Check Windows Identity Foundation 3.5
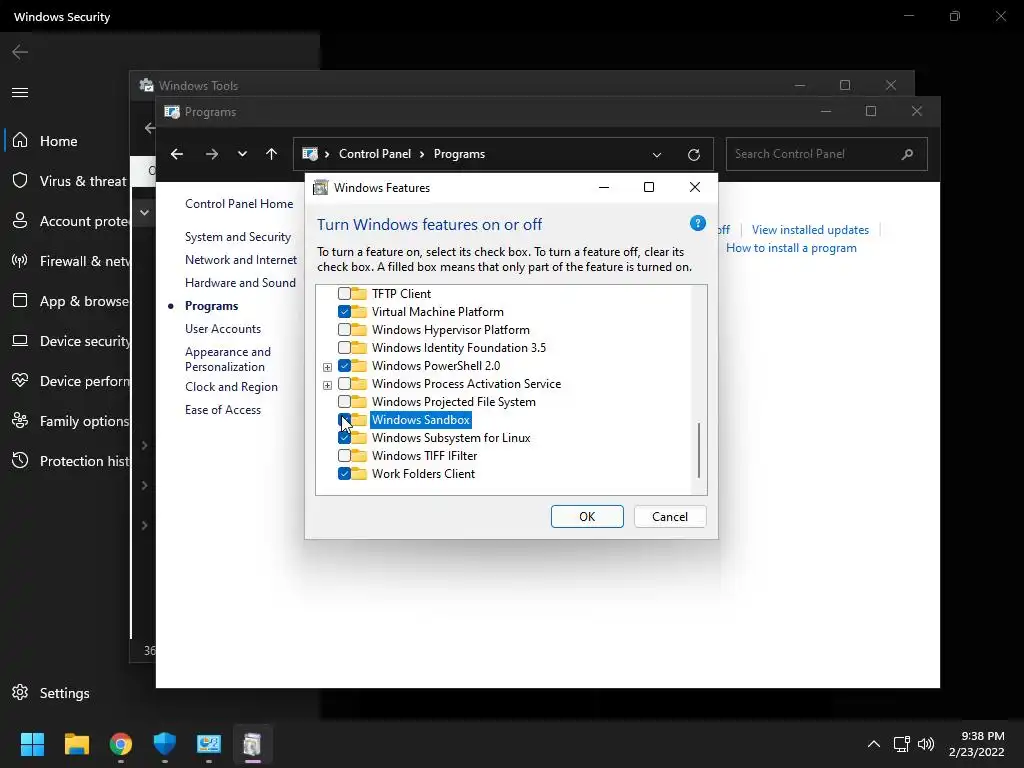Viewport: 1024px width, 768px height. (344, 347)
